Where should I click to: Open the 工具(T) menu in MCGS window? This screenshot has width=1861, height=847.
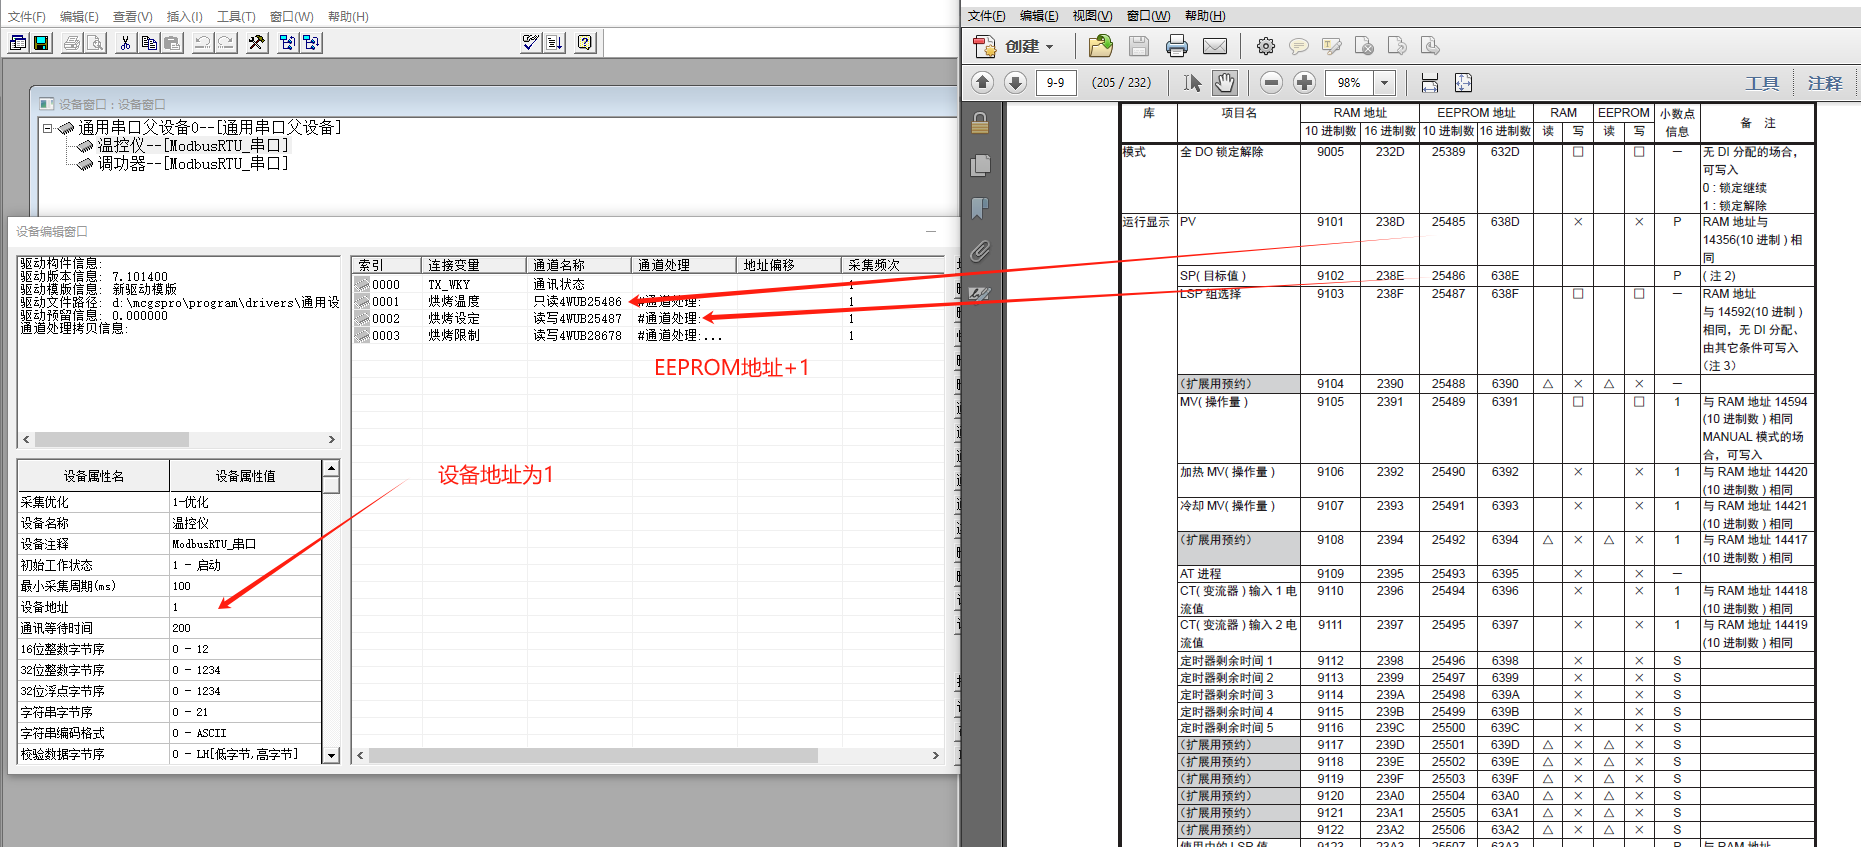[x=236, y=16]
